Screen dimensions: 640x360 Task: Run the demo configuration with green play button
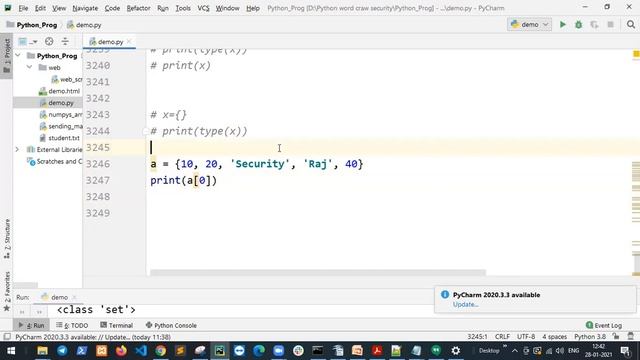(x=562, y=24)
